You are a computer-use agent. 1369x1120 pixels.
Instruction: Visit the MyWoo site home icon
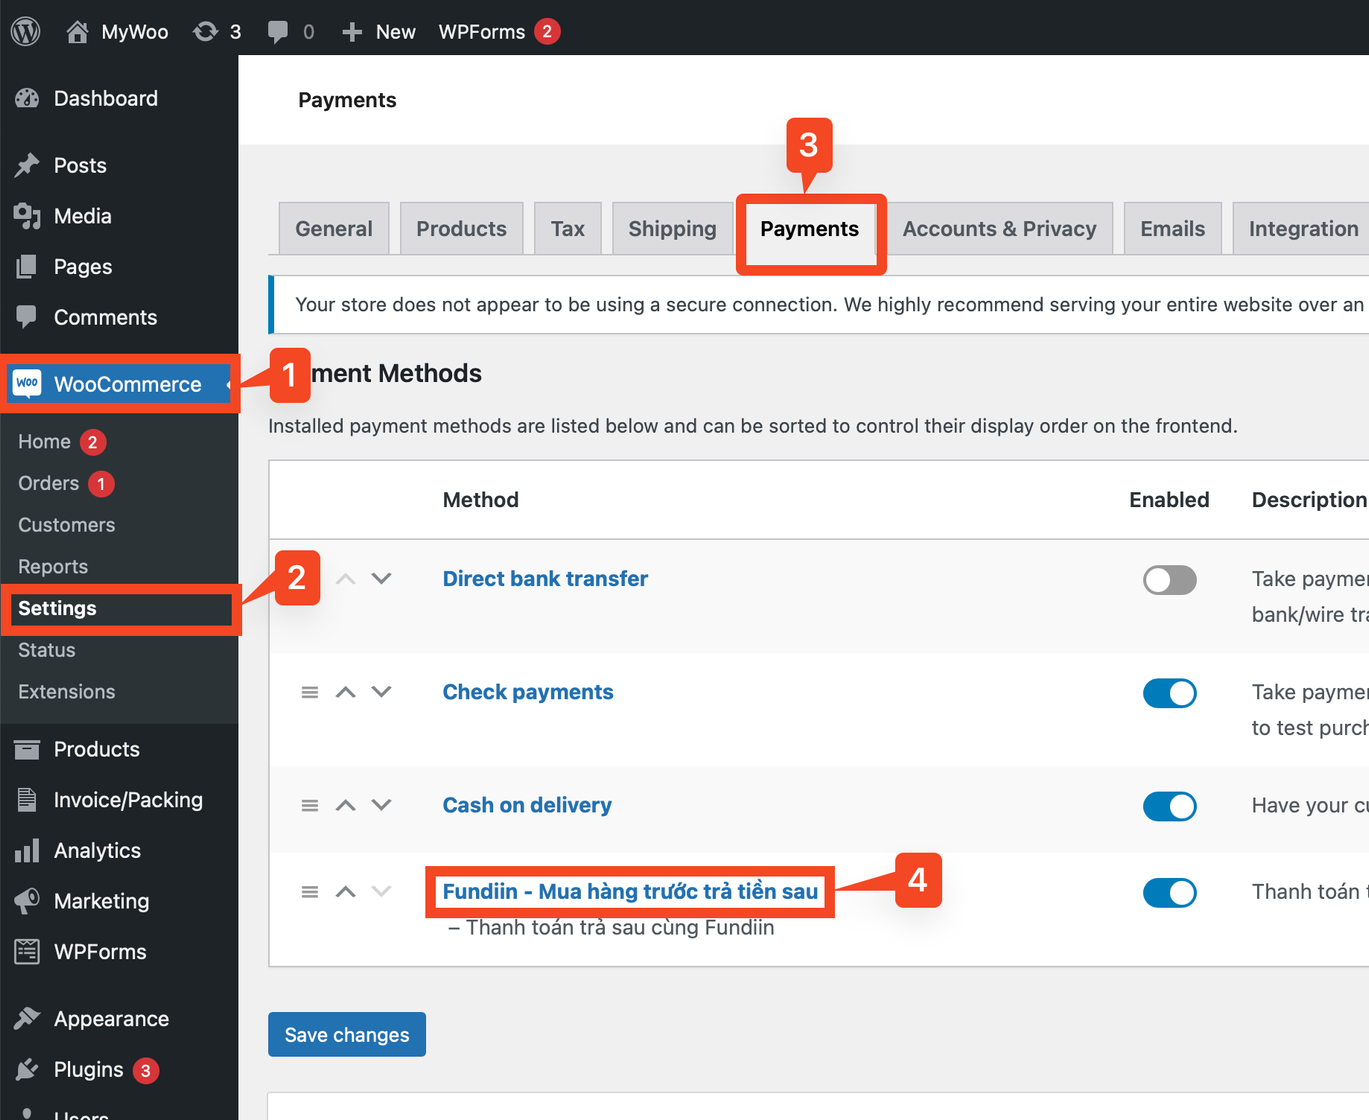coord(77,32)
